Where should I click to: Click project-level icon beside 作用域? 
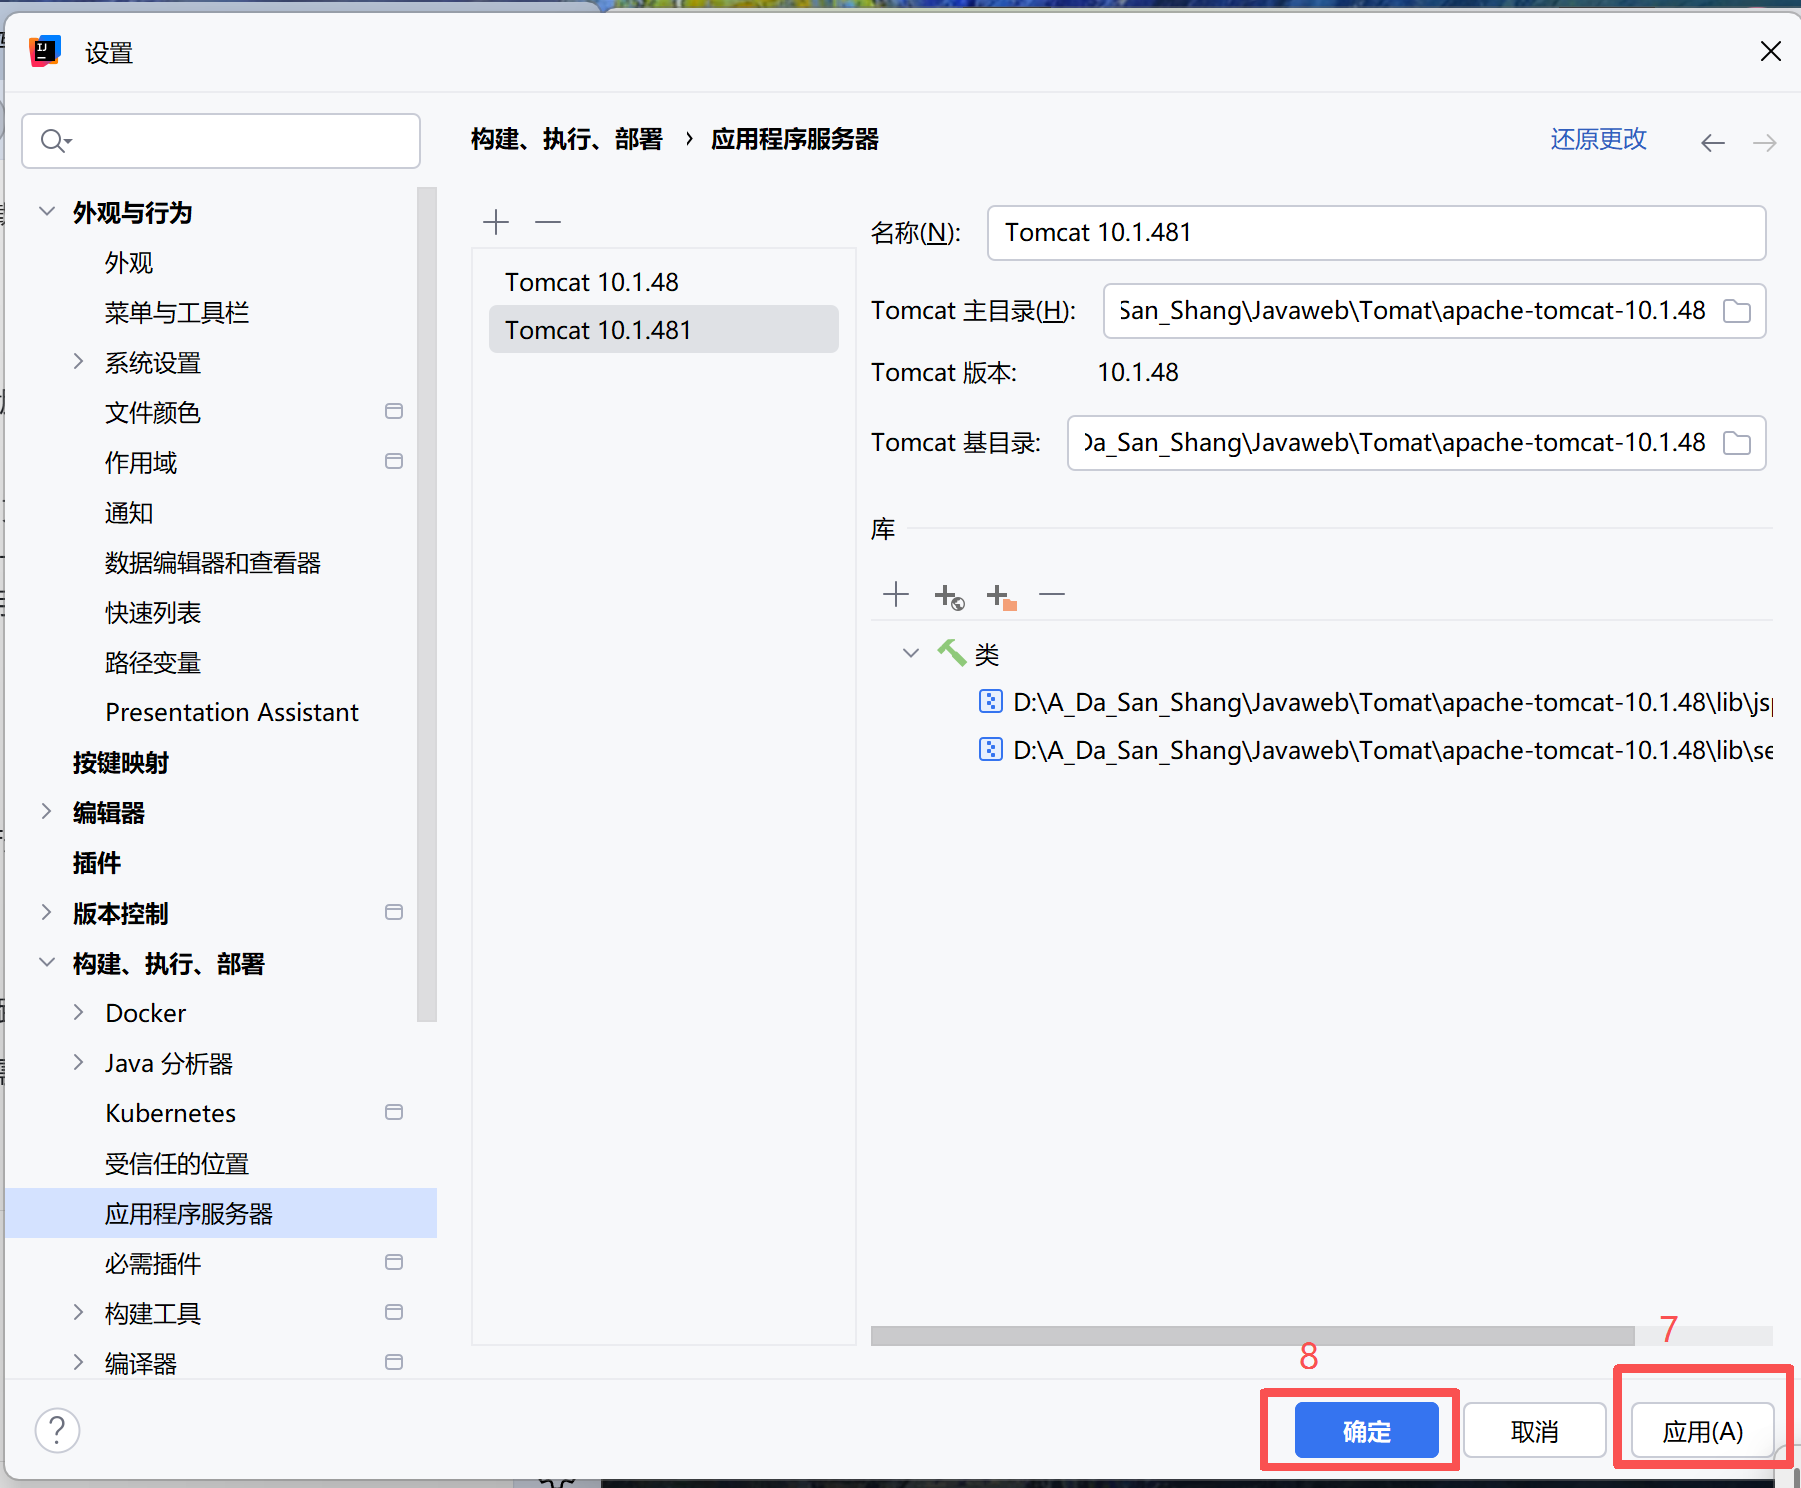394,461
